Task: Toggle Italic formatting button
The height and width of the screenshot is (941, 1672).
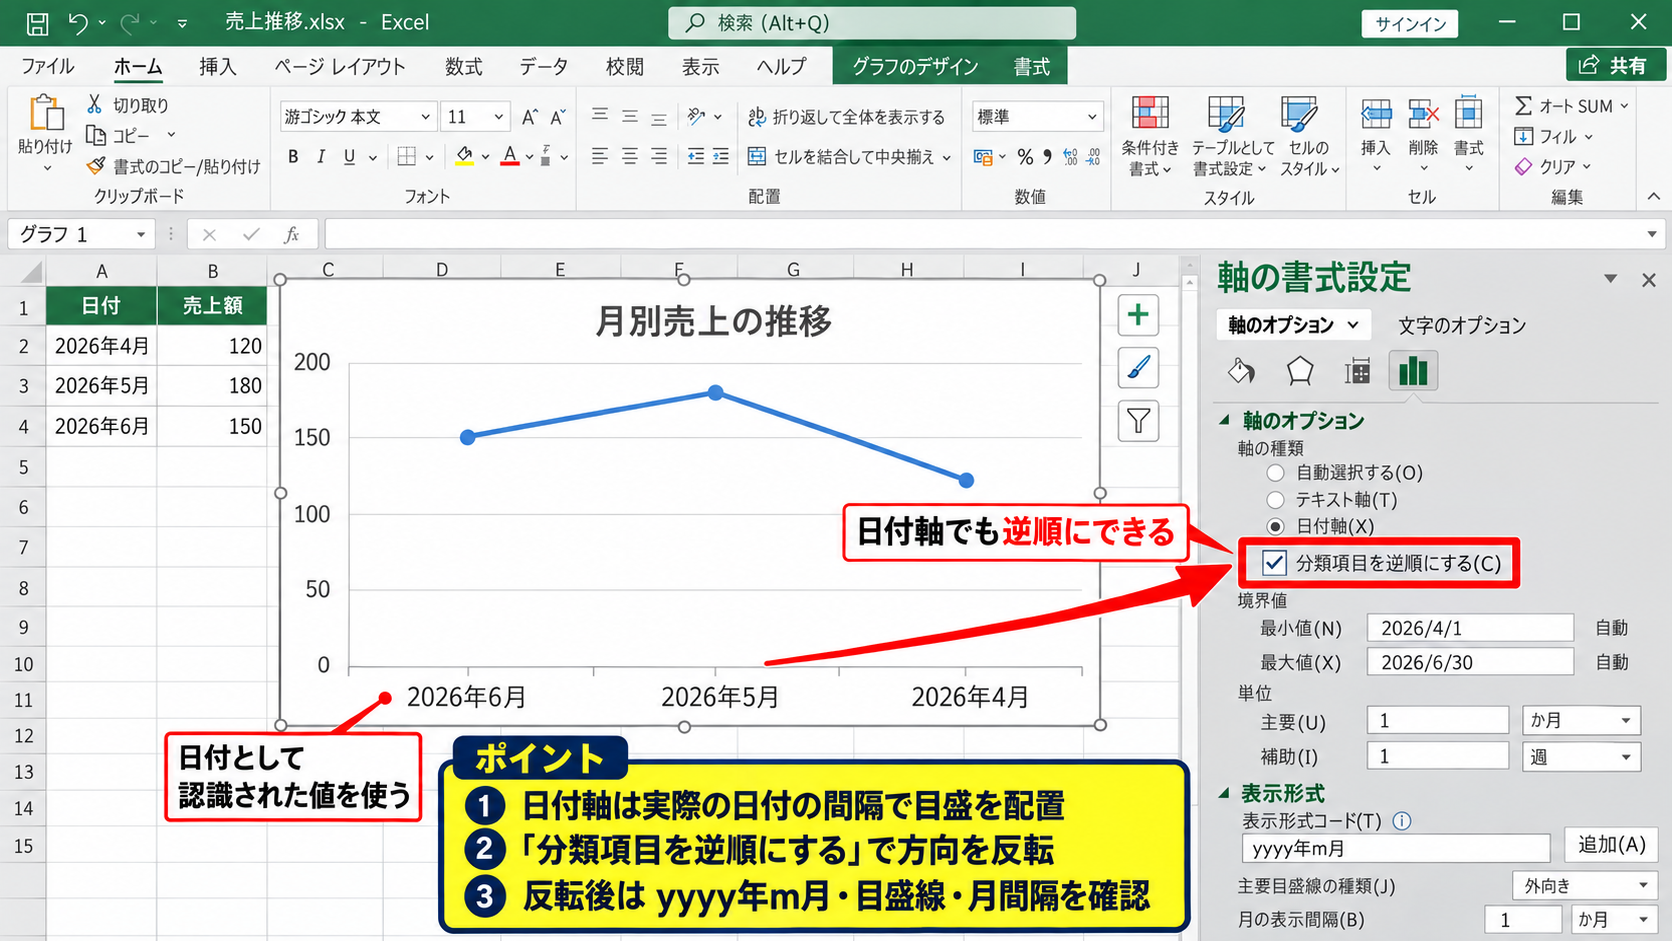Action: click(x=321, y=157)
